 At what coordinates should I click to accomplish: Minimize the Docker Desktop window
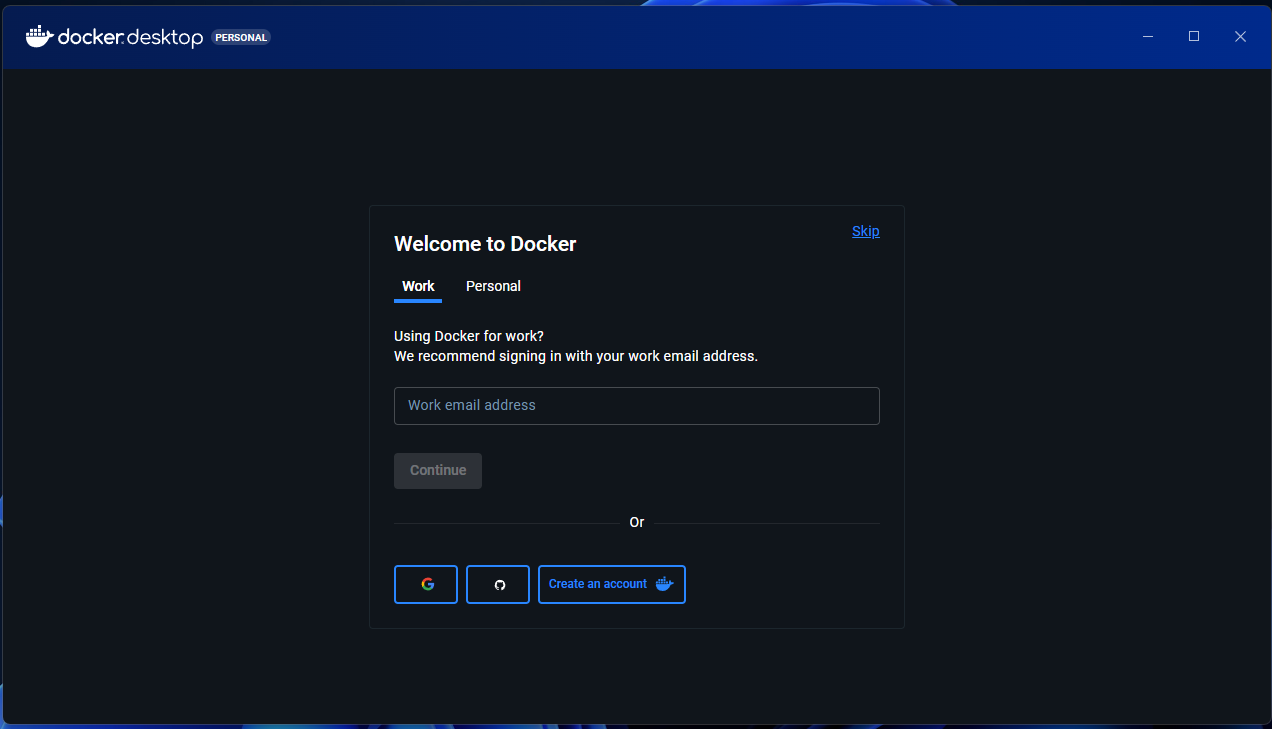click(x=1148, y=37)
